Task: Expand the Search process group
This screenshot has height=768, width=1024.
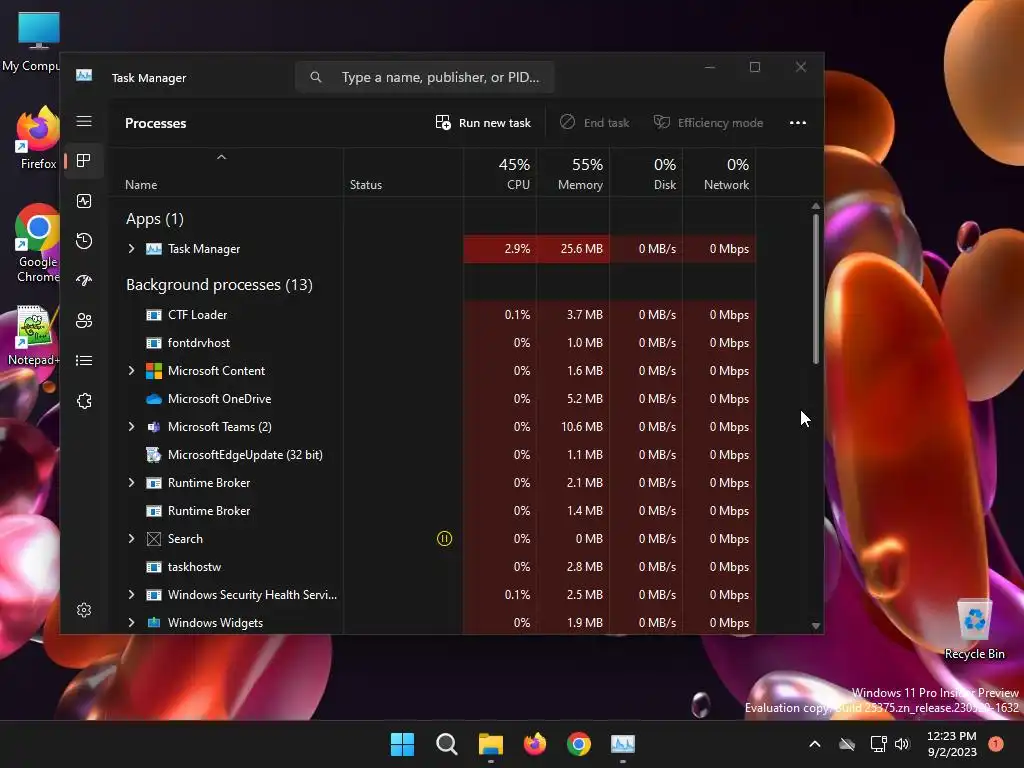Action: pos(131,539)
